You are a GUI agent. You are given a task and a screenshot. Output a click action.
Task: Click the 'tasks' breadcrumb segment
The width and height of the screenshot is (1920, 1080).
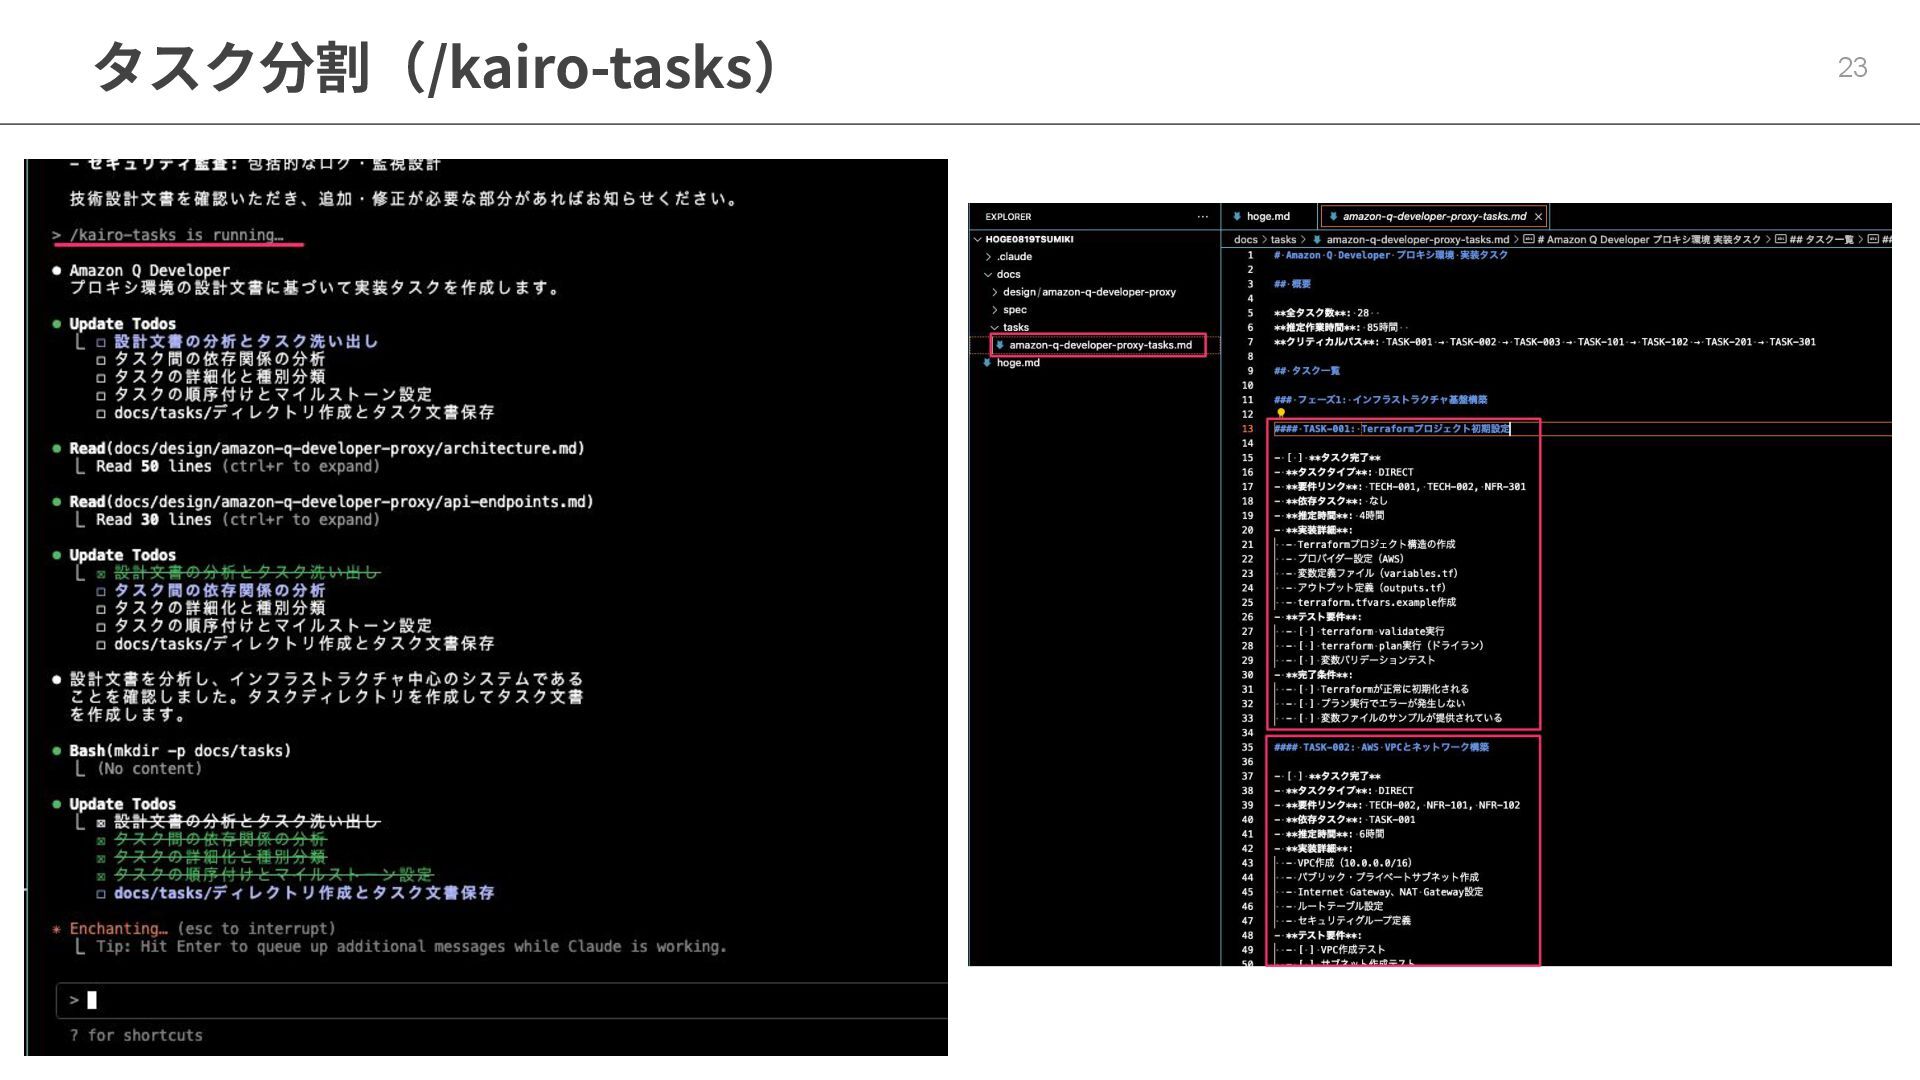pos(1283,239)
